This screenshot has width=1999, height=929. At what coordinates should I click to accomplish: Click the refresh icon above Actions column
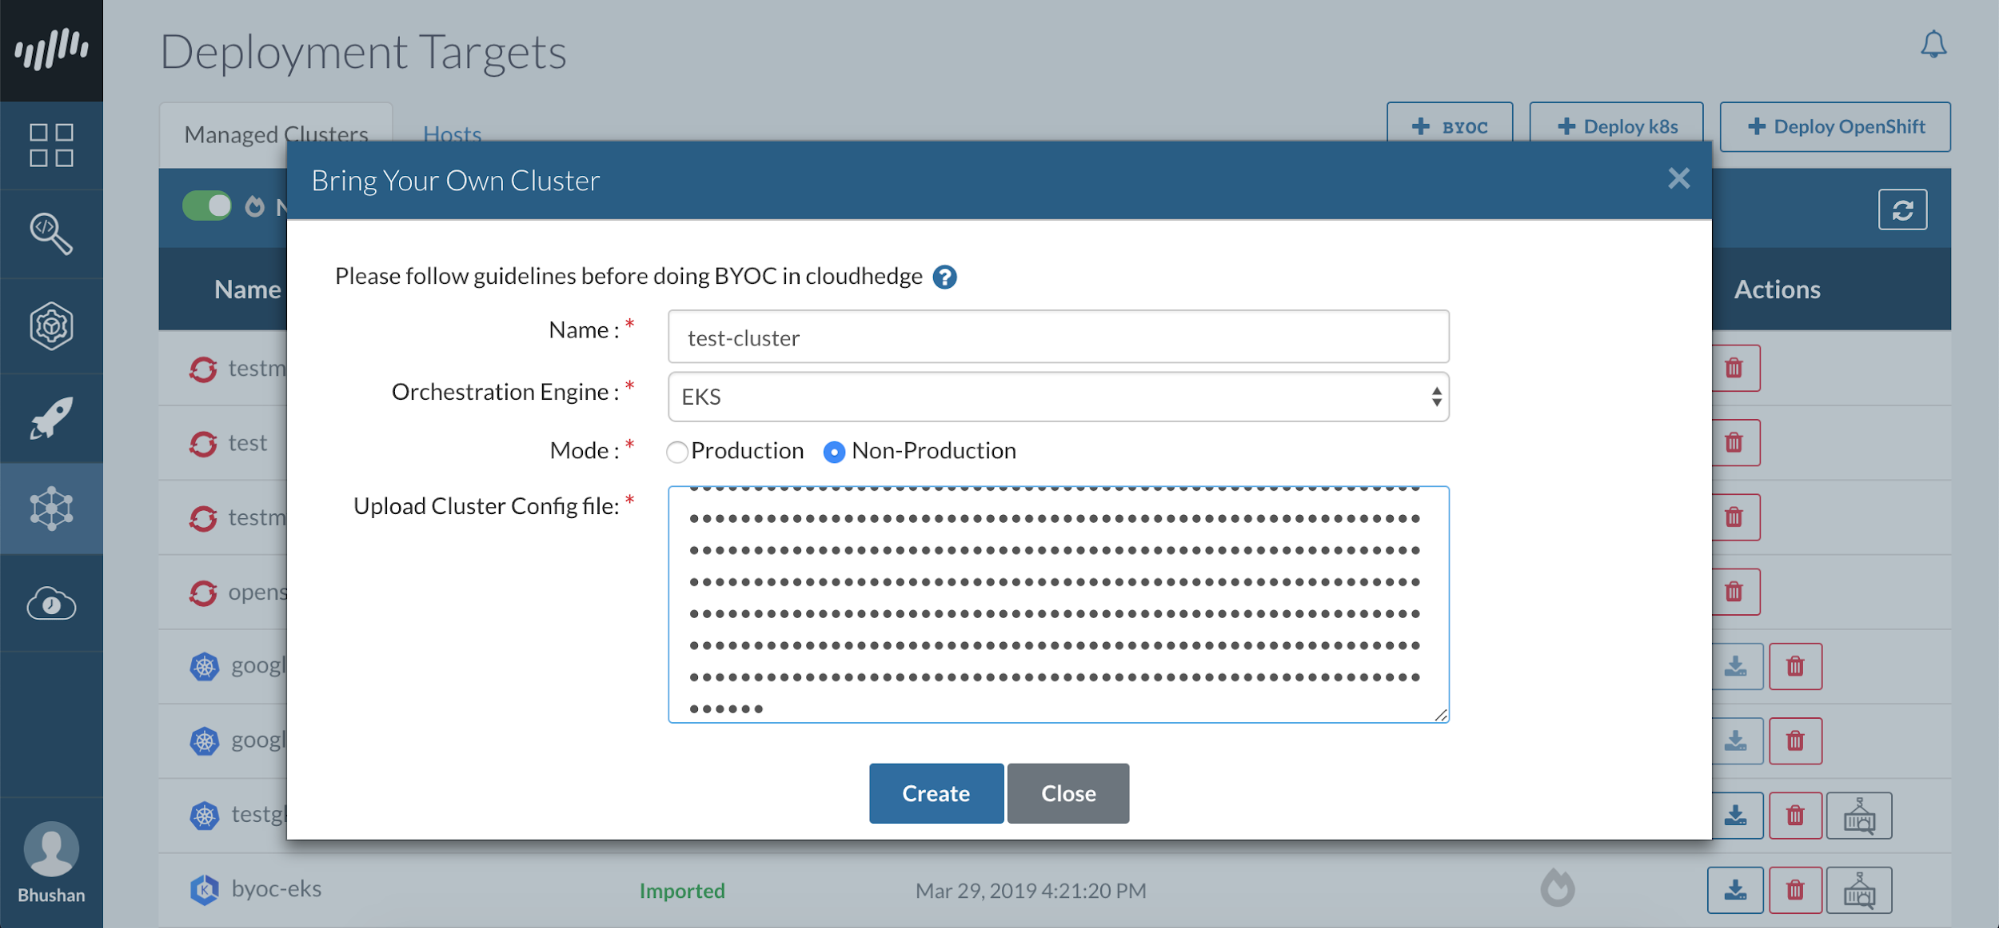pos(1902,210)
